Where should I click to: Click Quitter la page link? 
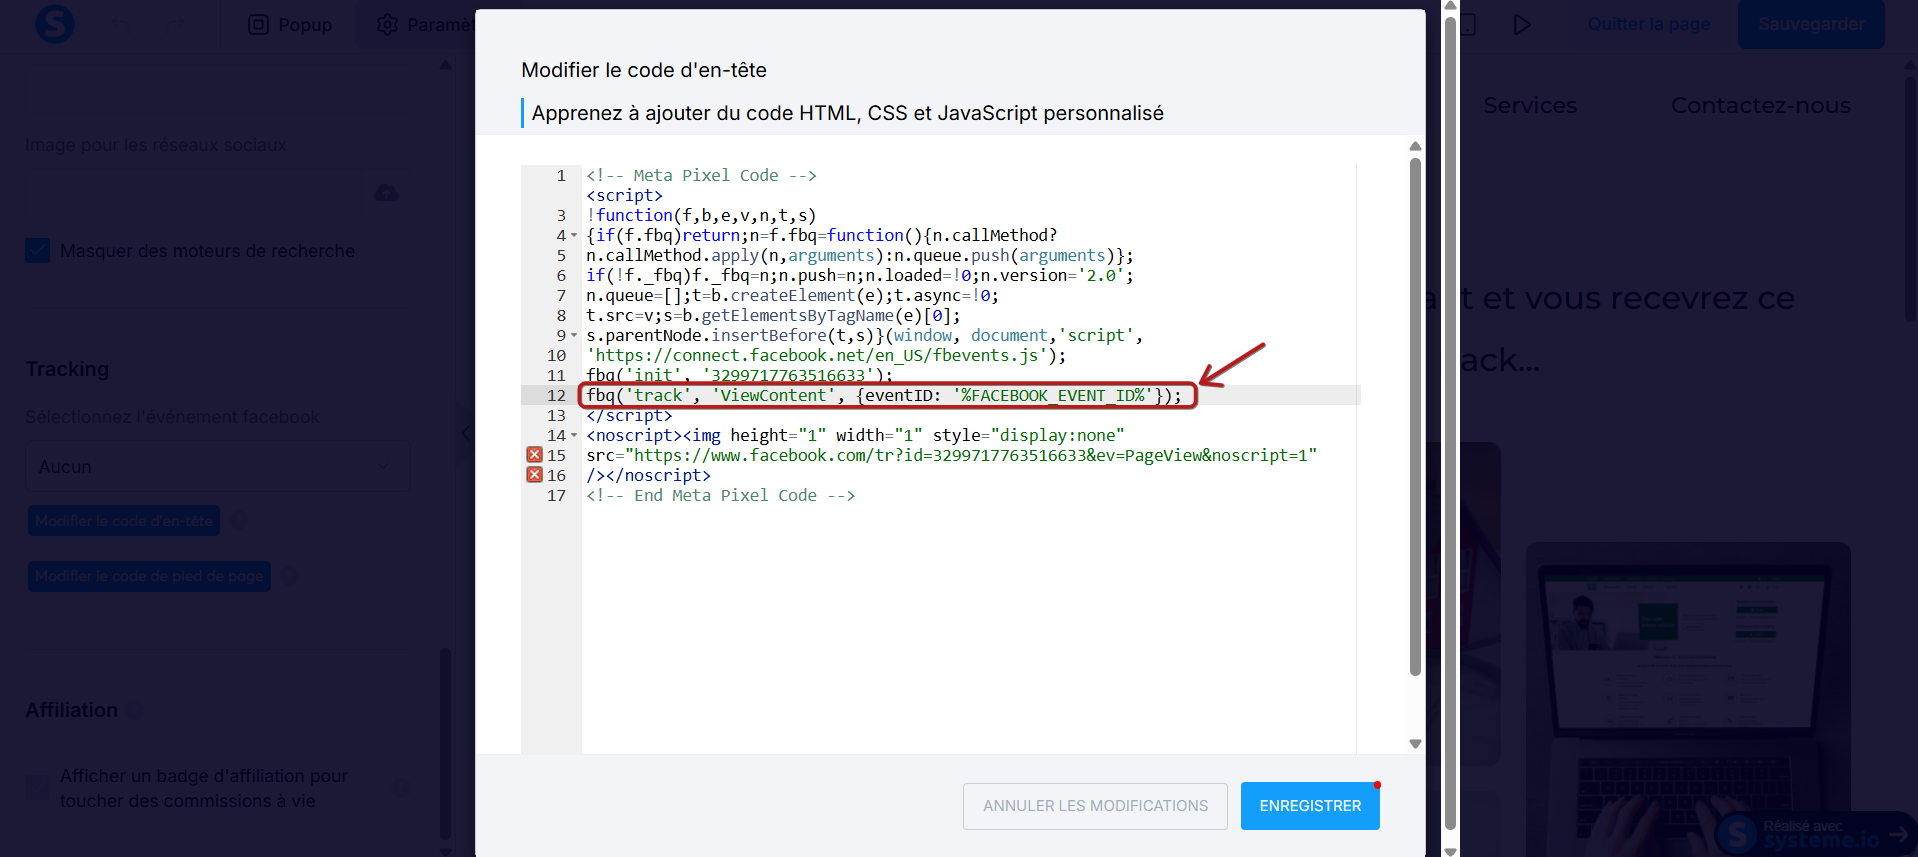click(x=1649, y=24)
